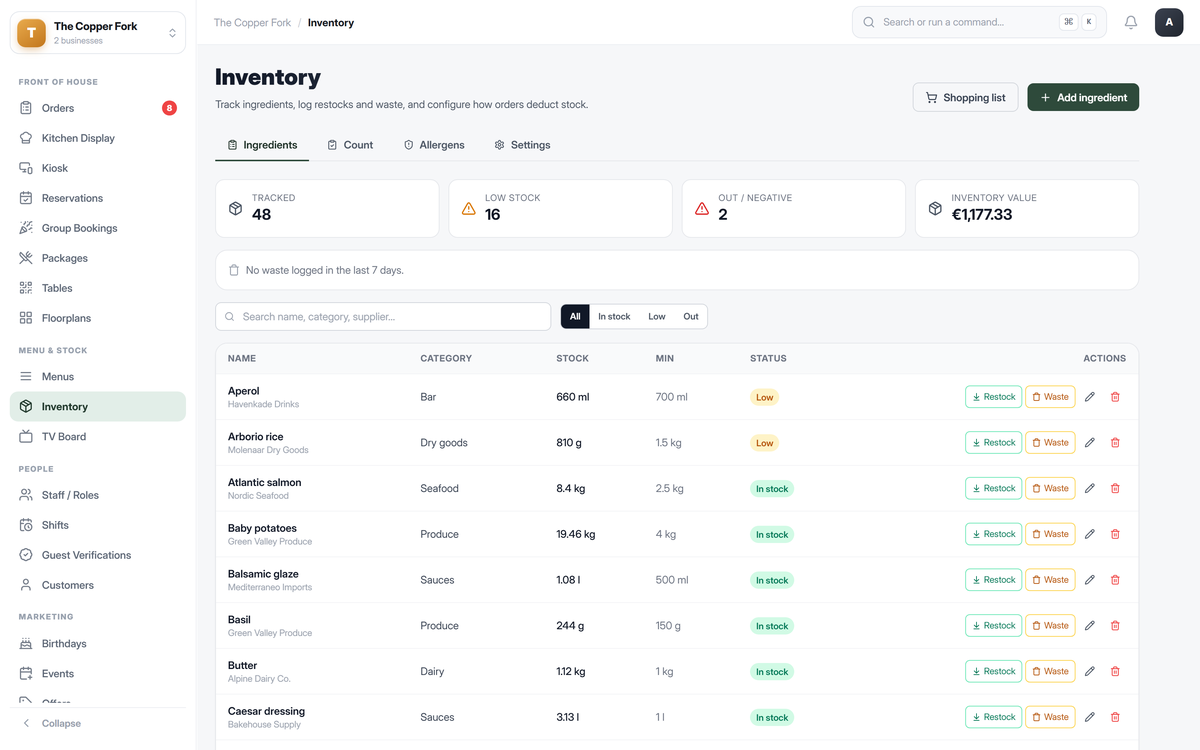
Task: Edit Butter pencil icon
Action: point(1090,672)
